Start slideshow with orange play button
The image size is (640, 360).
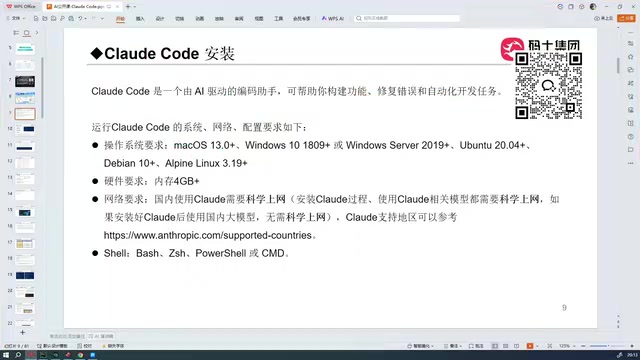tap(530, 346)
